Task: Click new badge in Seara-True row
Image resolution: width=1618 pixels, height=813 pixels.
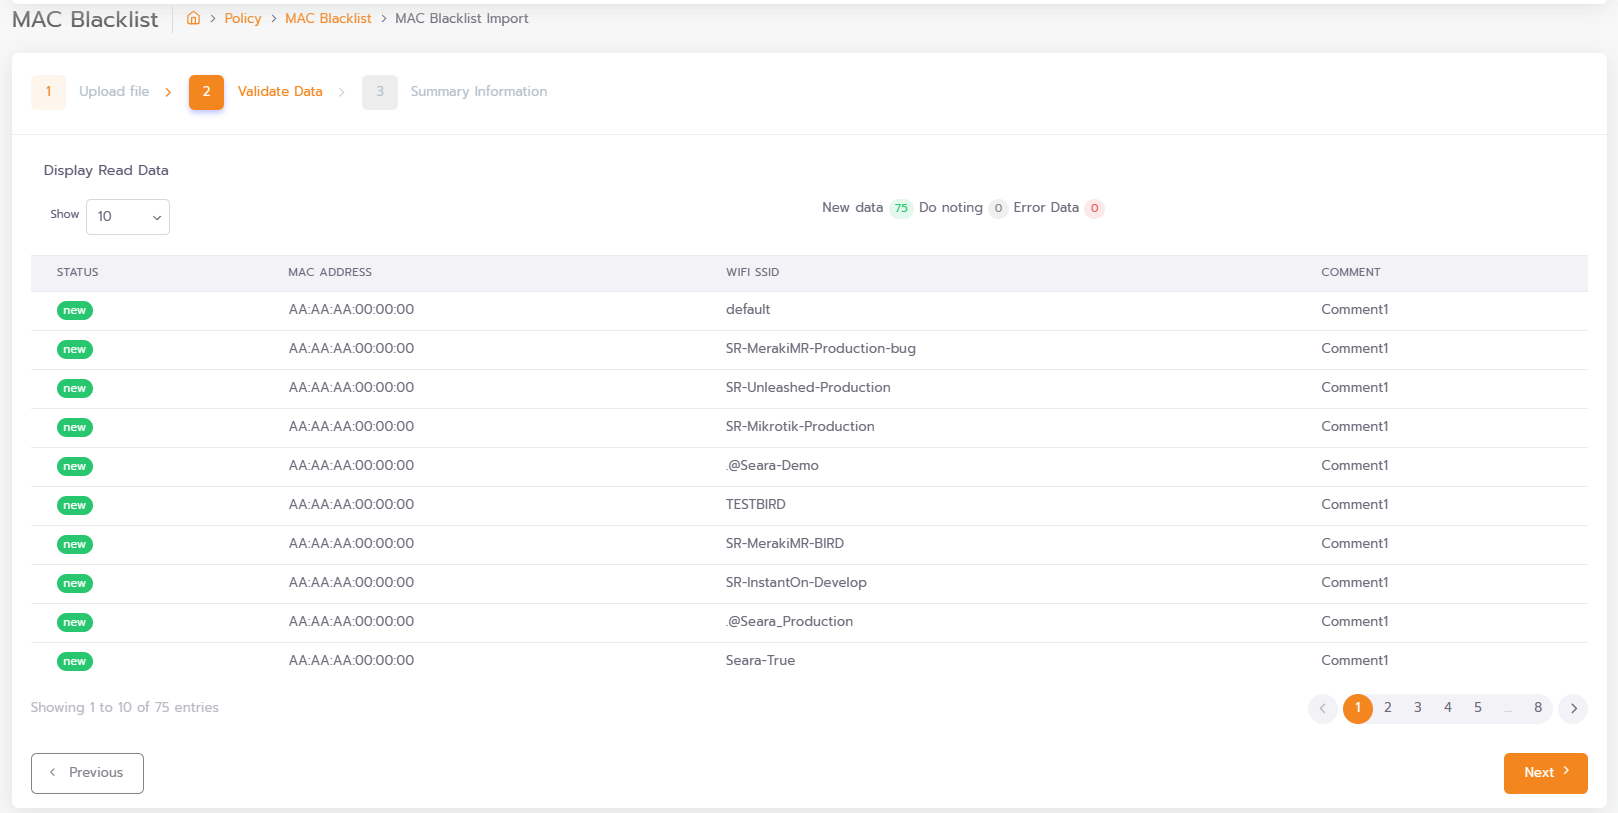Action: (x=75, y=661)
